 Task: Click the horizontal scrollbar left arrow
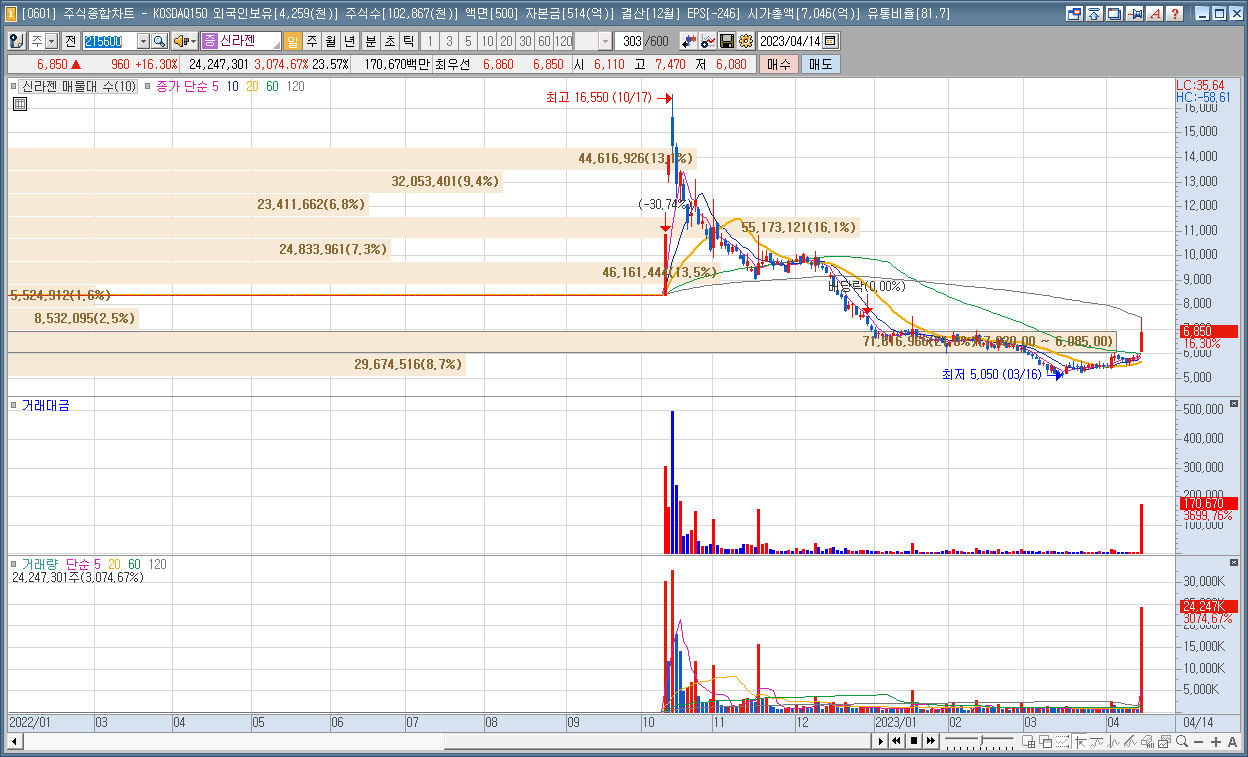pos(14,741)
